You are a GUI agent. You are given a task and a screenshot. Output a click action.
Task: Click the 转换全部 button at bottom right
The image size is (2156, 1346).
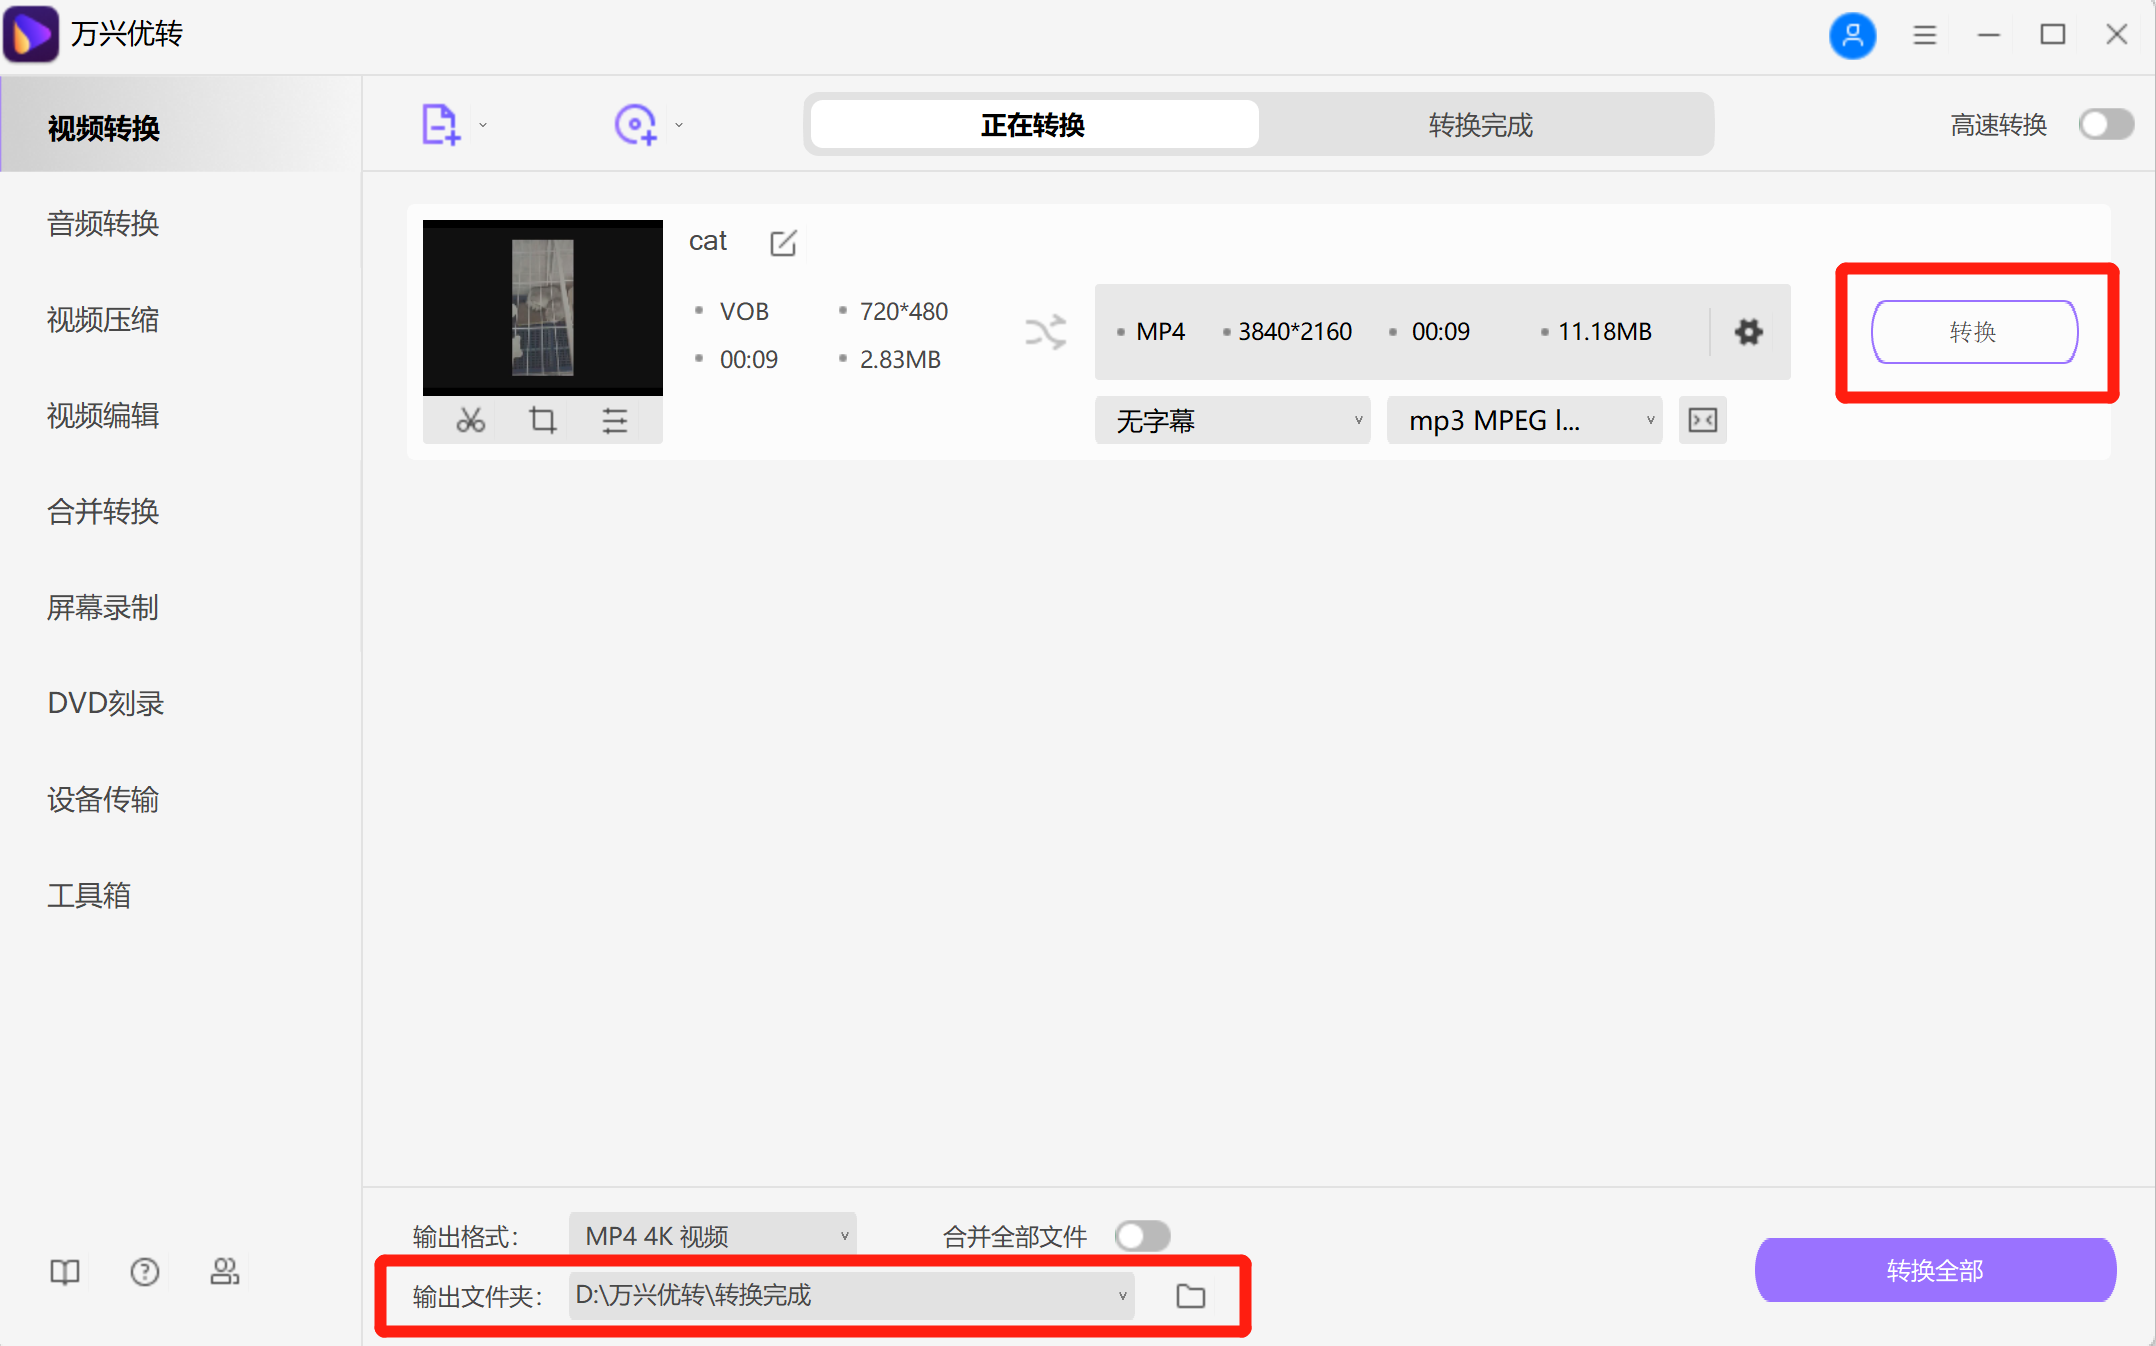point(1933,1270)
